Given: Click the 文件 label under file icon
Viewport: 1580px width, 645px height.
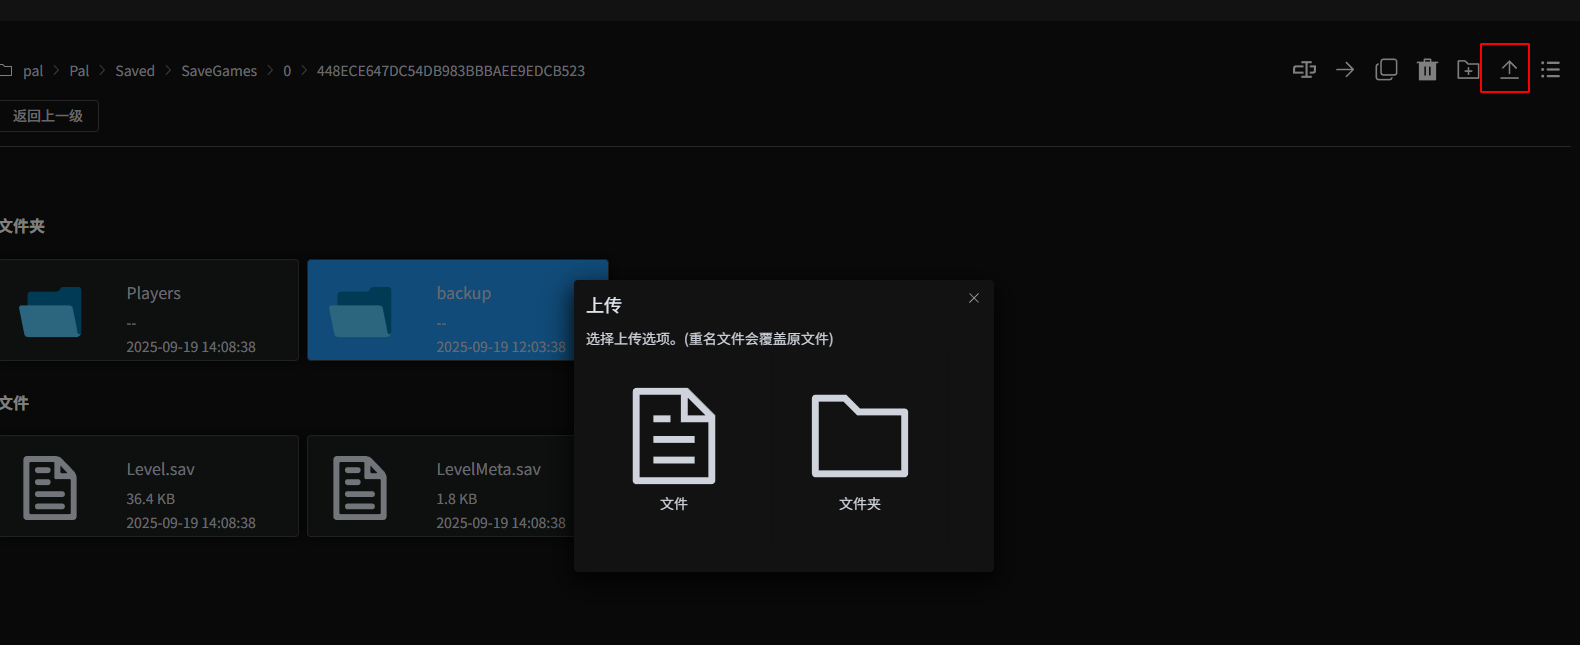Looking at the screenshot, I should tap(674, 504).
